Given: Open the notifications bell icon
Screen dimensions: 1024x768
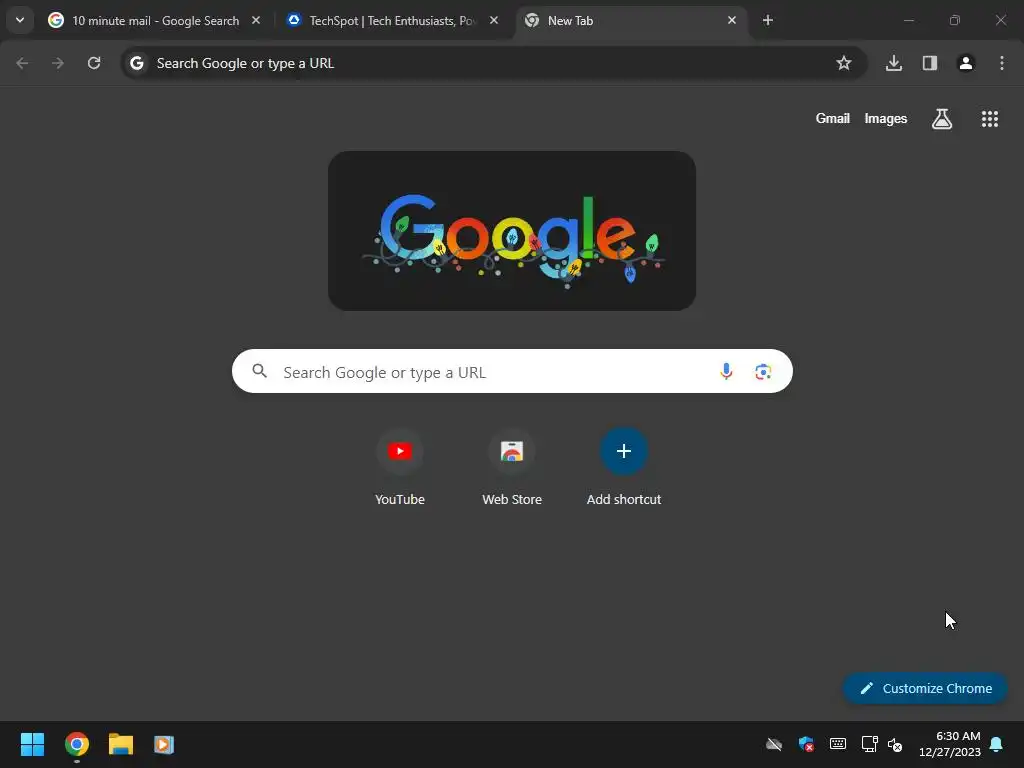Looking at the screenshot, I should click(997, 744).
